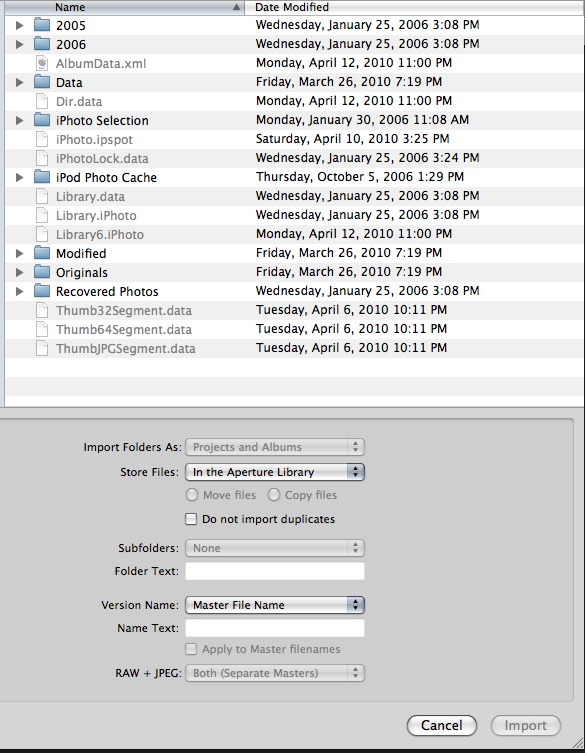Click the Thumb64Segment.data file icon
This screenshot has width=585, height=753.
coord(42,329)
